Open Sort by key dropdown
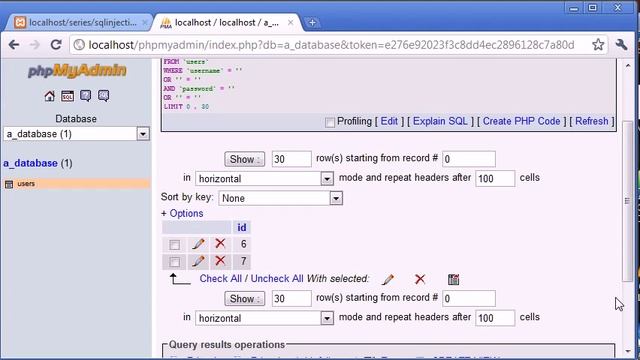 (x=280, y=198)
